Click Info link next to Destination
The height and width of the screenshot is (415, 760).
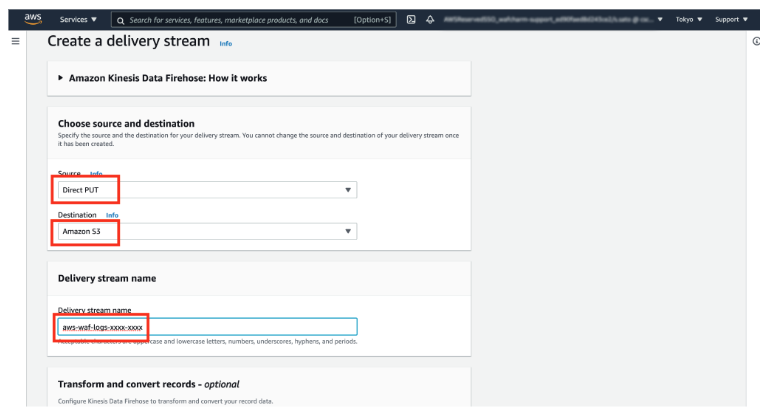[x=112, y=215]
